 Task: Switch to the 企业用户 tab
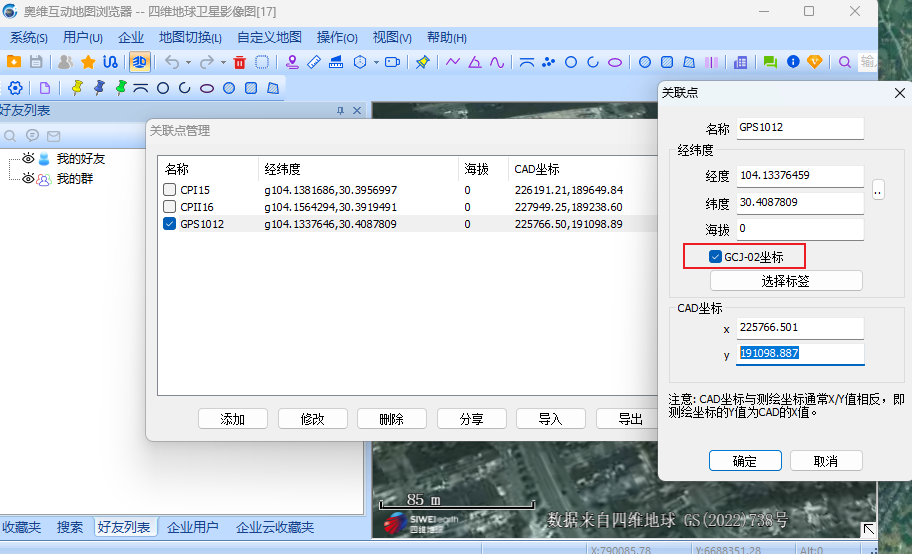(192, 527)
